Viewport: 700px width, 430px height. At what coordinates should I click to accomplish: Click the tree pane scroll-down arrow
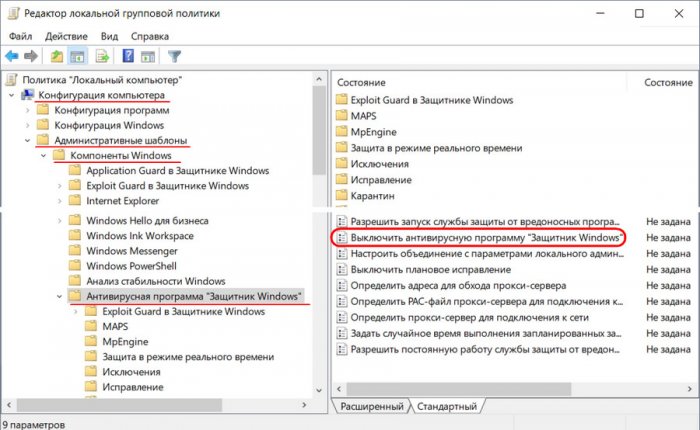point(319,390)
